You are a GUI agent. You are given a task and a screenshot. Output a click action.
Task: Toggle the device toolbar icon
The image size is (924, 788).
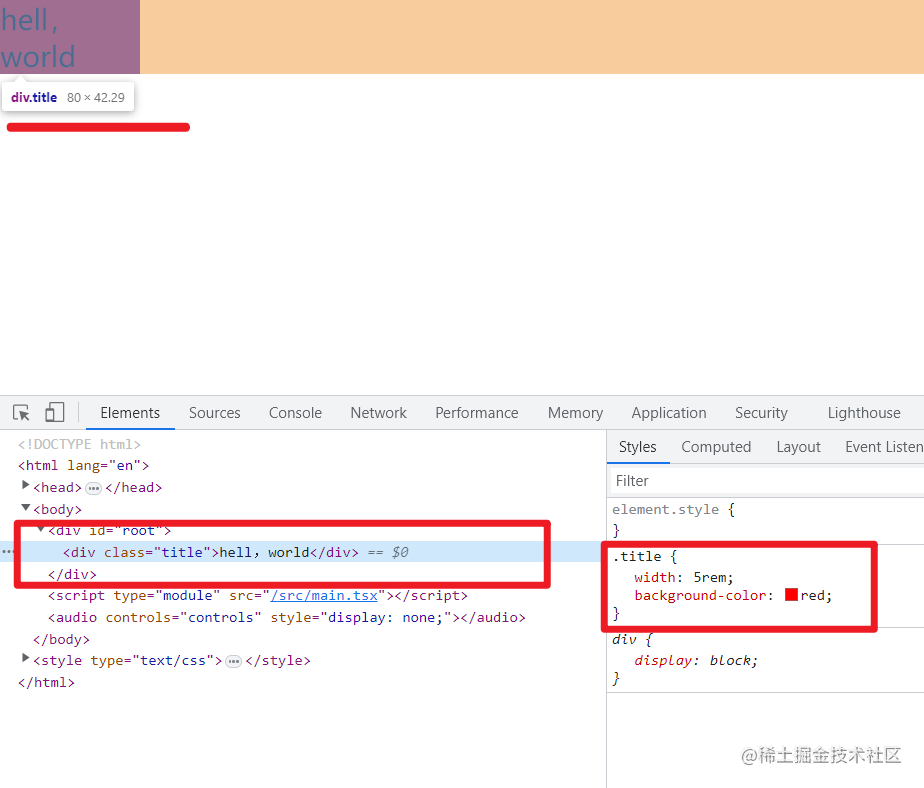click(x=54, y=413)
